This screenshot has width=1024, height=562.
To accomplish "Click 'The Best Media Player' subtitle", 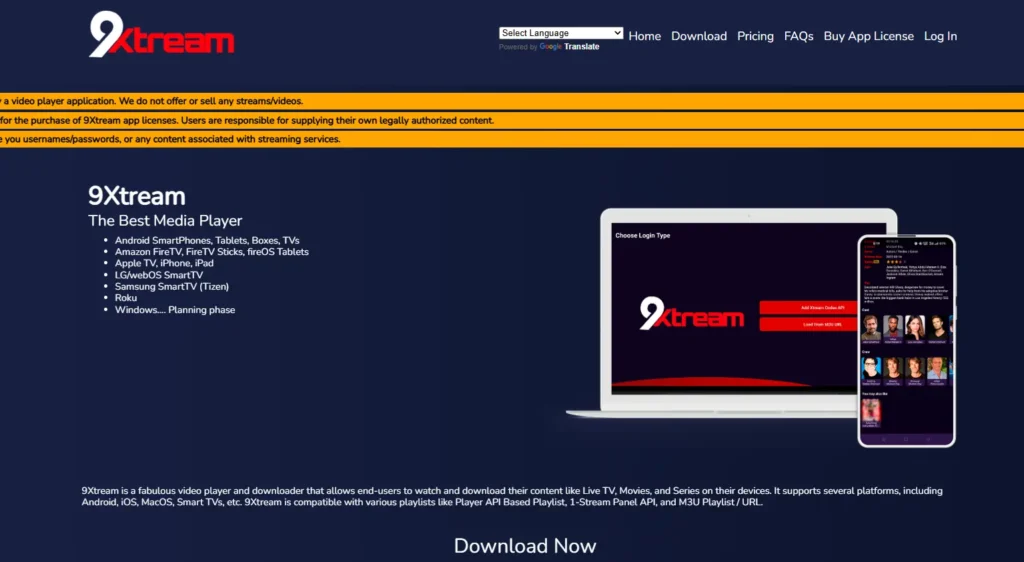I will [165, 221].
